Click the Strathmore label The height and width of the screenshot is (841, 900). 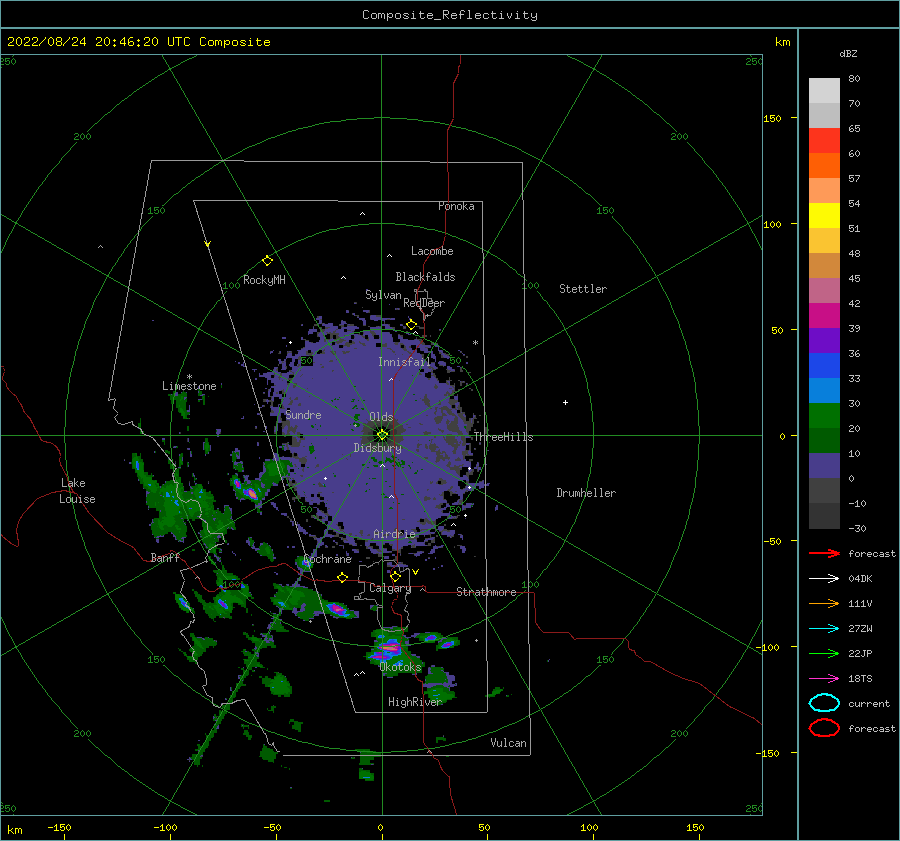(x=486, y=592)
